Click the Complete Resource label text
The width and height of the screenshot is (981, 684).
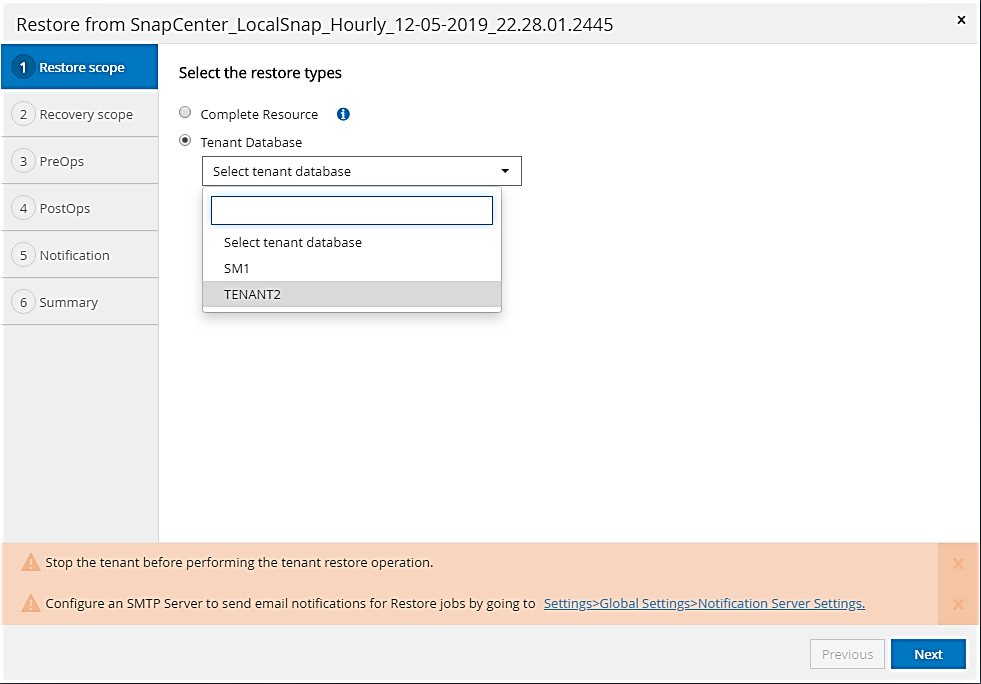259,115
